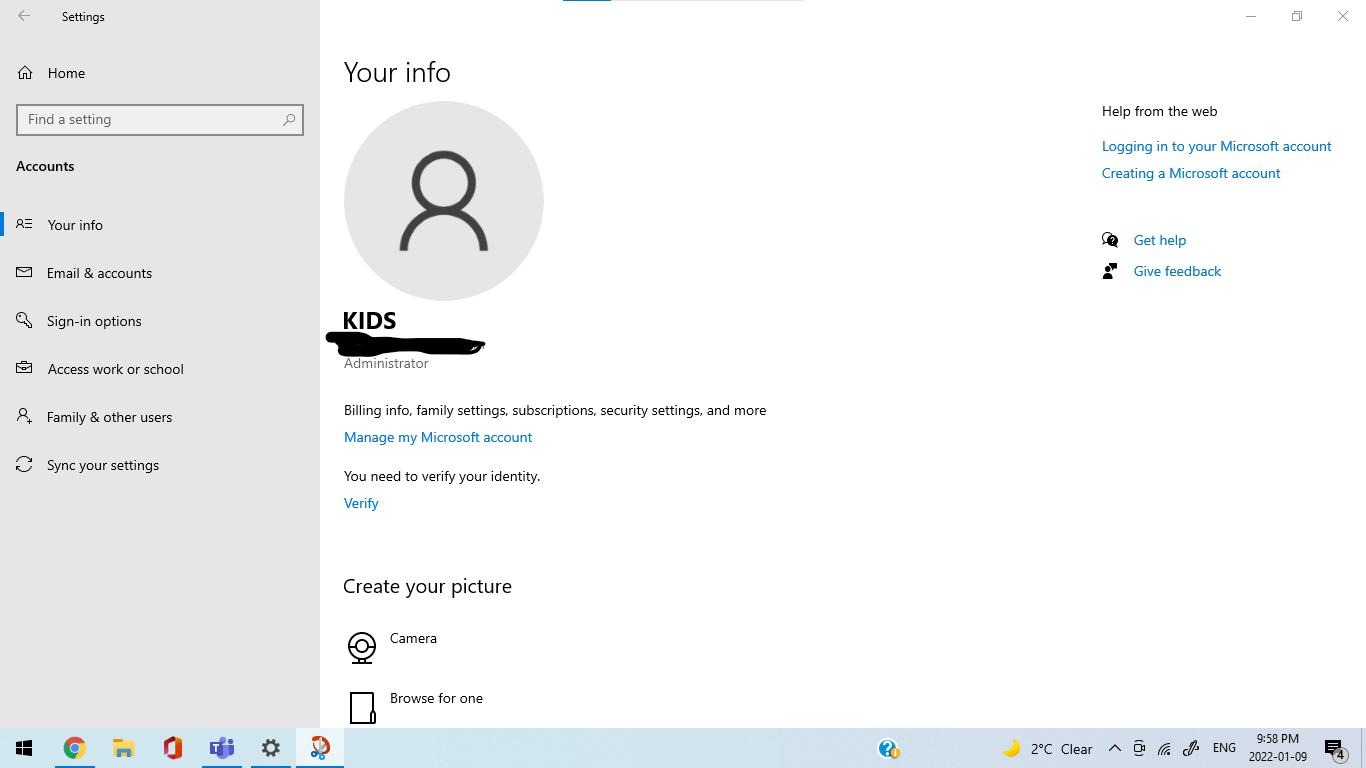The height and width of the screenshot is (768, 1366).
Task: Click the search magnifier in Find a setting
Action: [289, 119]
